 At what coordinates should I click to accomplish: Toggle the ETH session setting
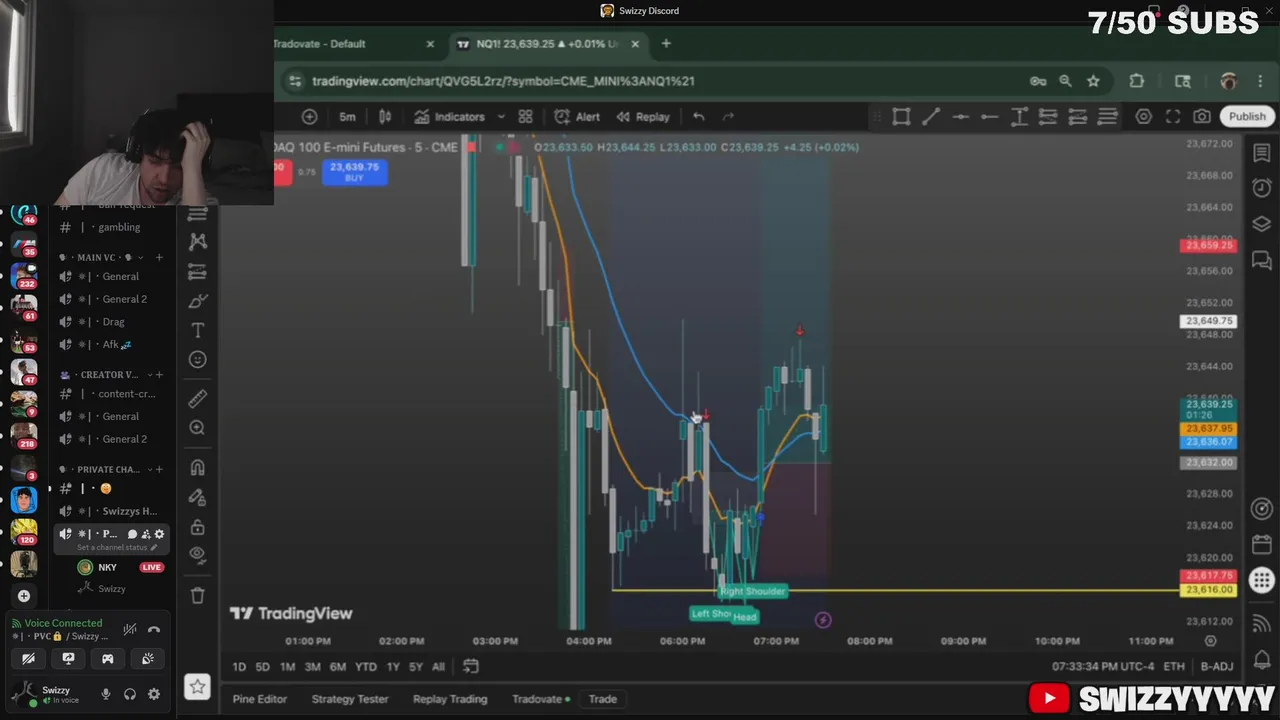click(1174, 667)
